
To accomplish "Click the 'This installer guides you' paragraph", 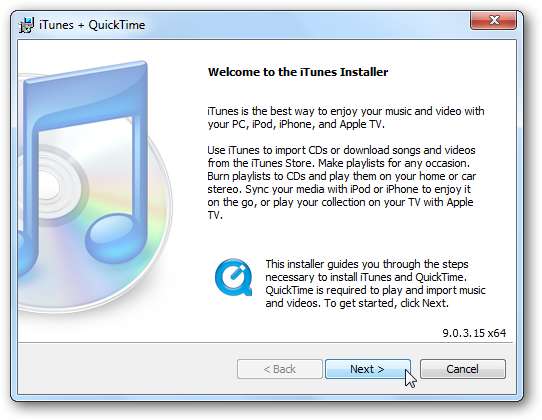I will point(375,283).
